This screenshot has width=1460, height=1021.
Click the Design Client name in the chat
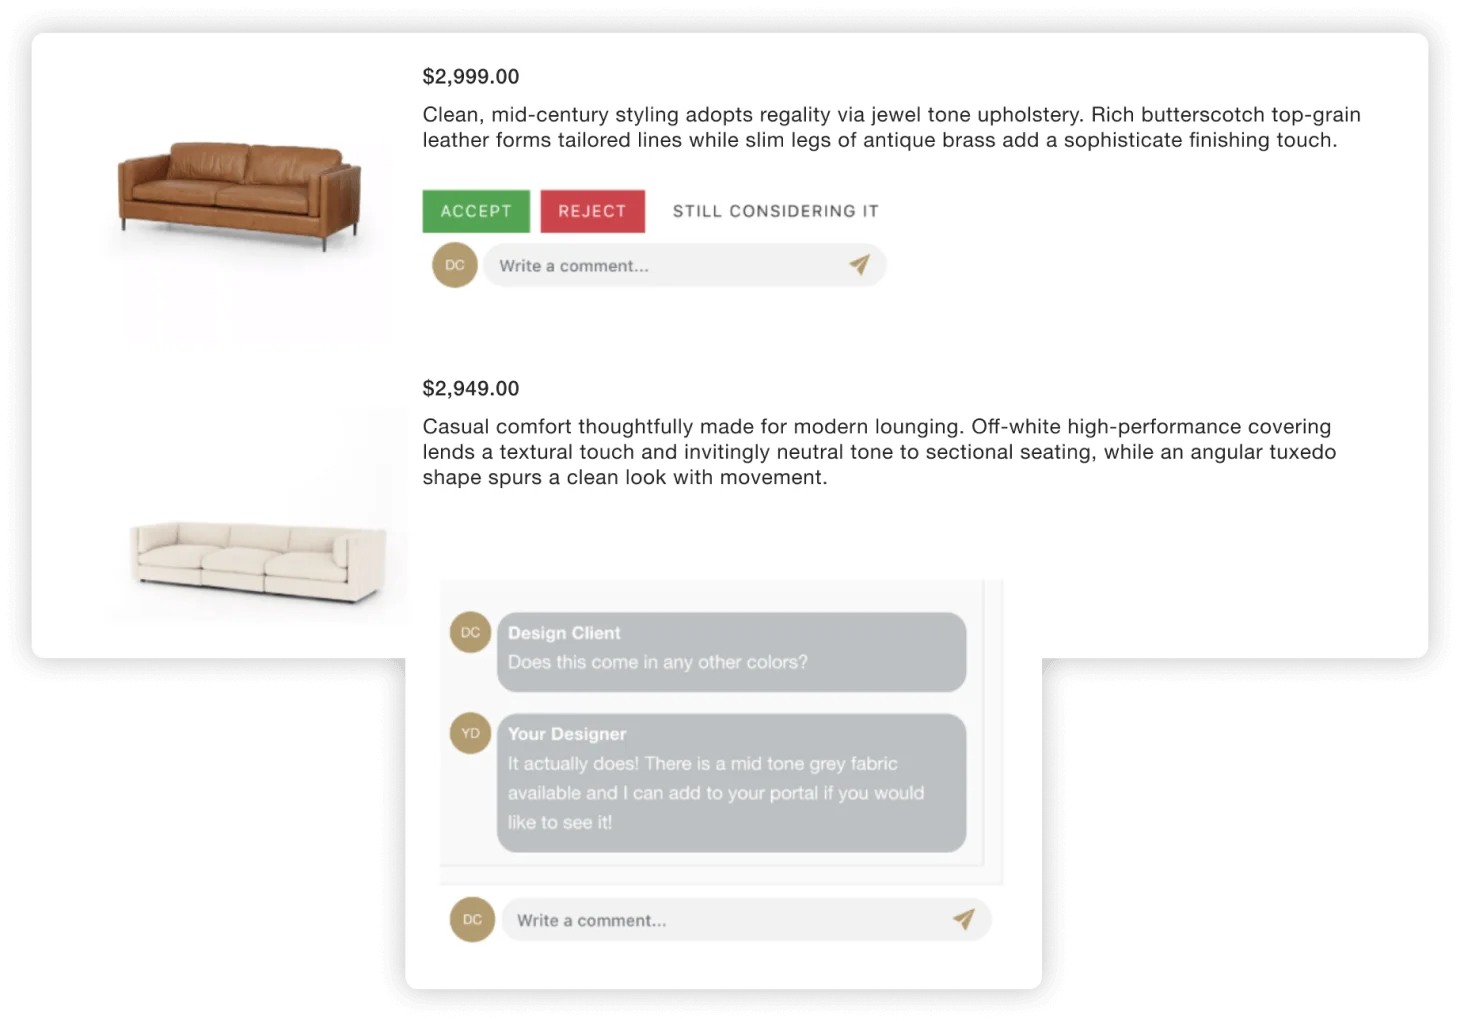coord(564,633)
